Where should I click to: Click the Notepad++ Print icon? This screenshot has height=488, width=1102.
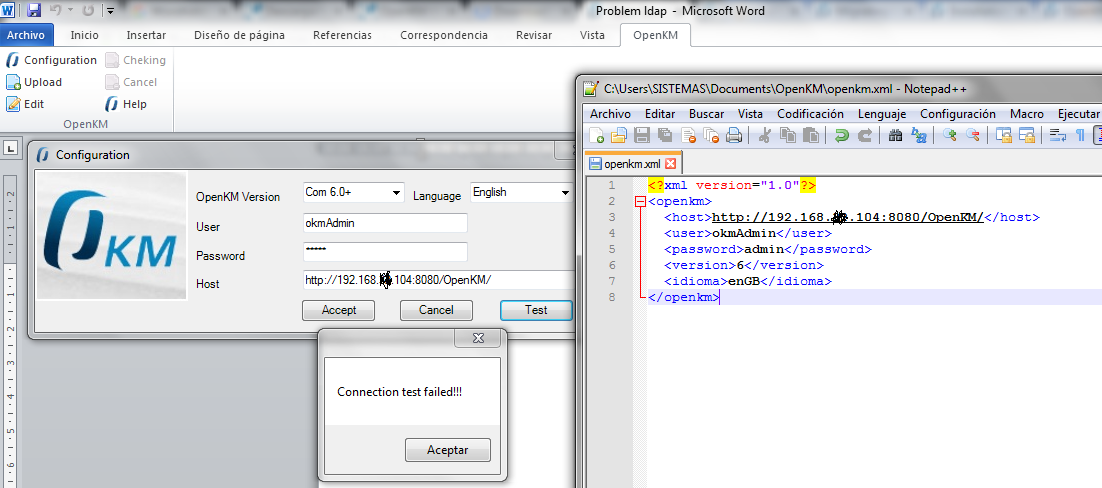point(734,136)
